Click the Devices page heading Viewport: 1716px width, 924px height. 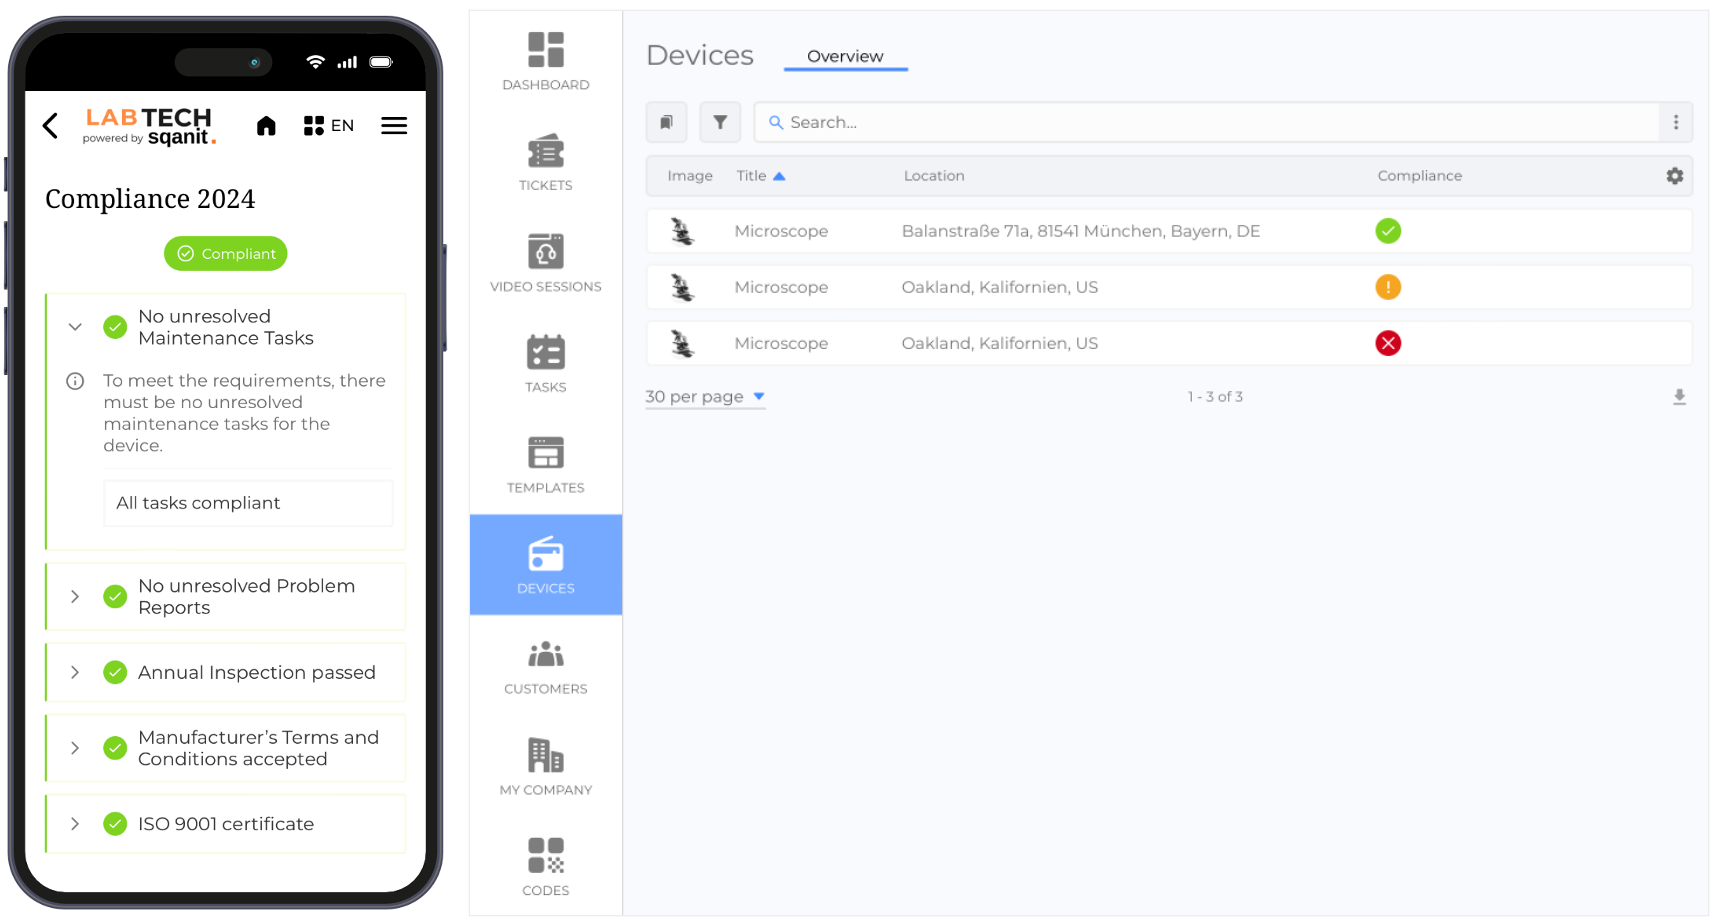pos(700,55)
